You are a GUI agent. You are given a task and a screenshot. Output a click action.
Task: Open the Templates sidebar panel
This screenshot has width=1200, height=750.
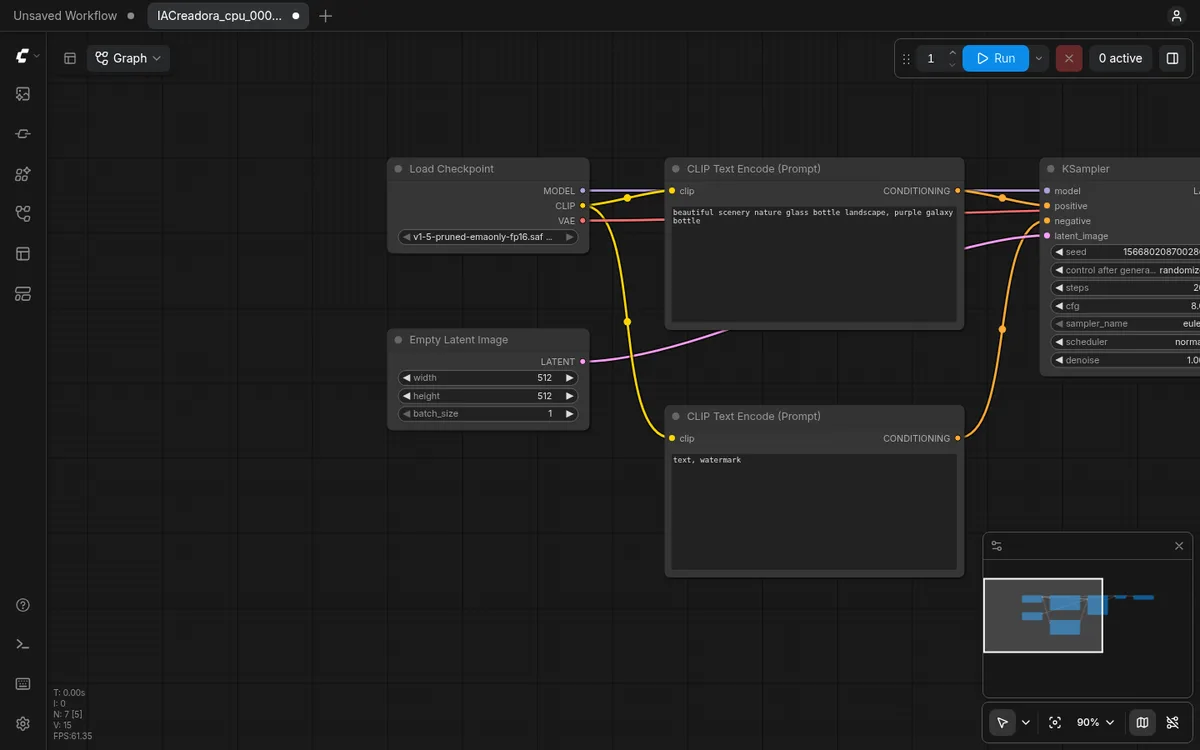pyautogui.click(x=23, y=254)
